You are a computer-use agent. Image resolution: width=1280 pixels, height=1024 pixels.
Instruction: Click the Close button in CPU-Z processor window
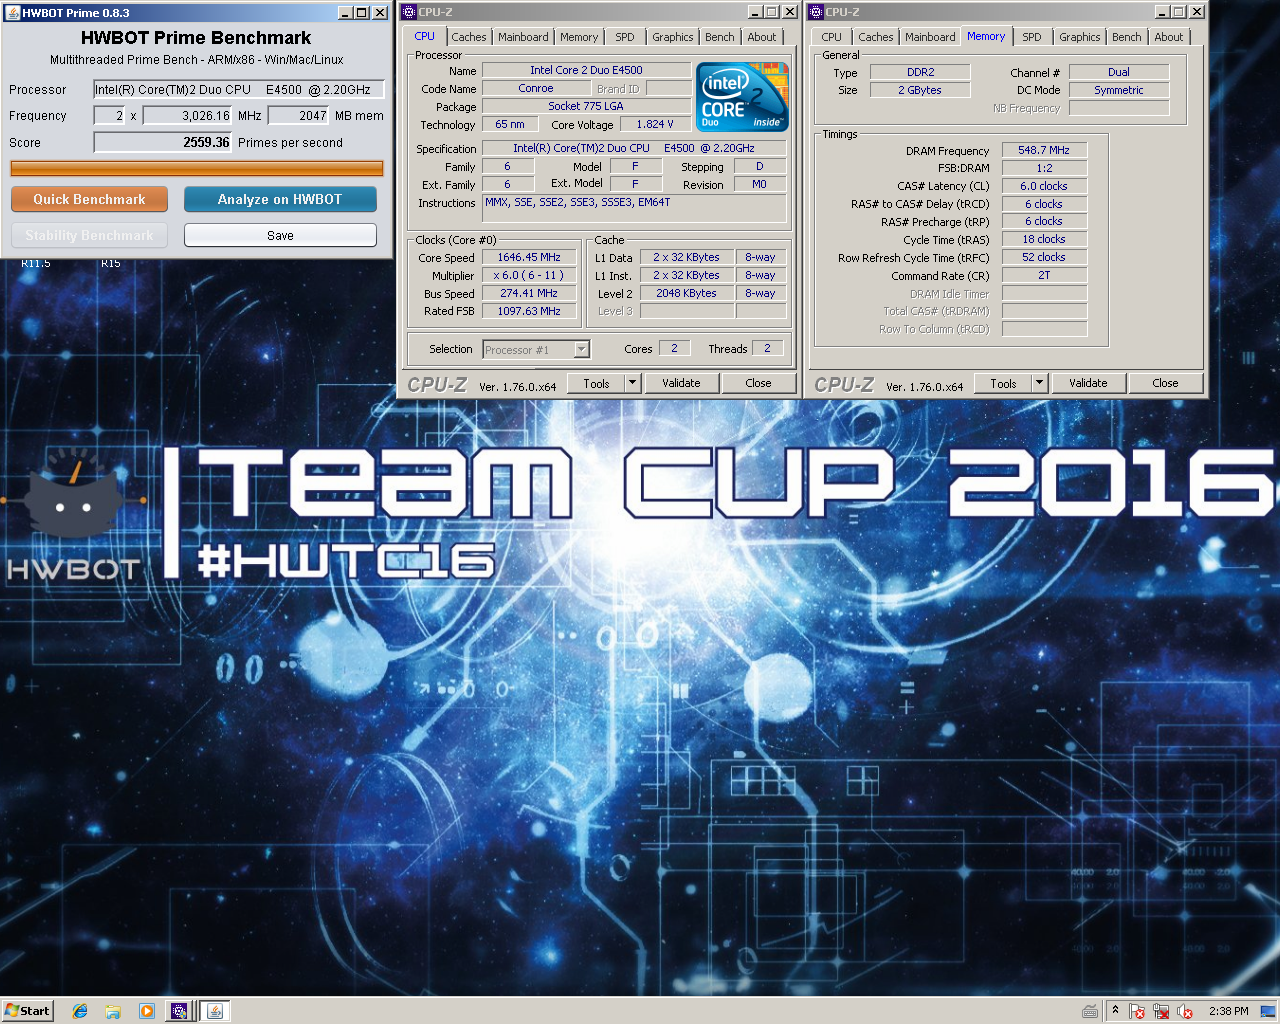pyautogui.click(x=758, y=383)
